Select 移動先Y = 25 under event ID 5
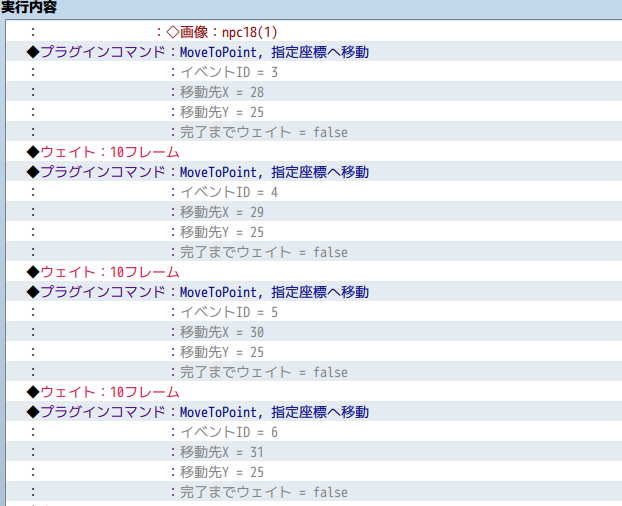 [314, 352]
